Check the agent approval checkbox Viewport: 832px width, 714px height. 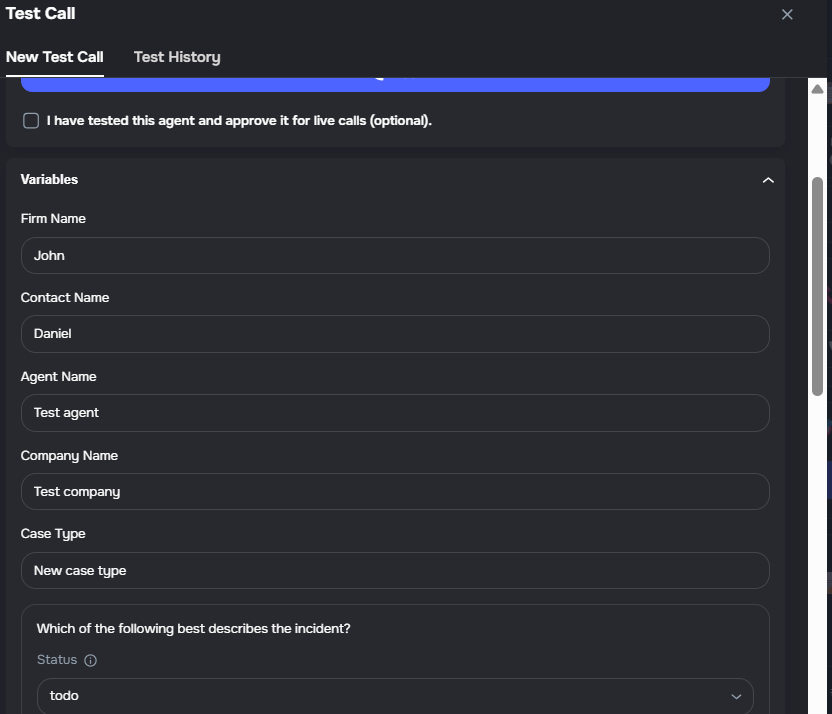[x=31, y=121]
